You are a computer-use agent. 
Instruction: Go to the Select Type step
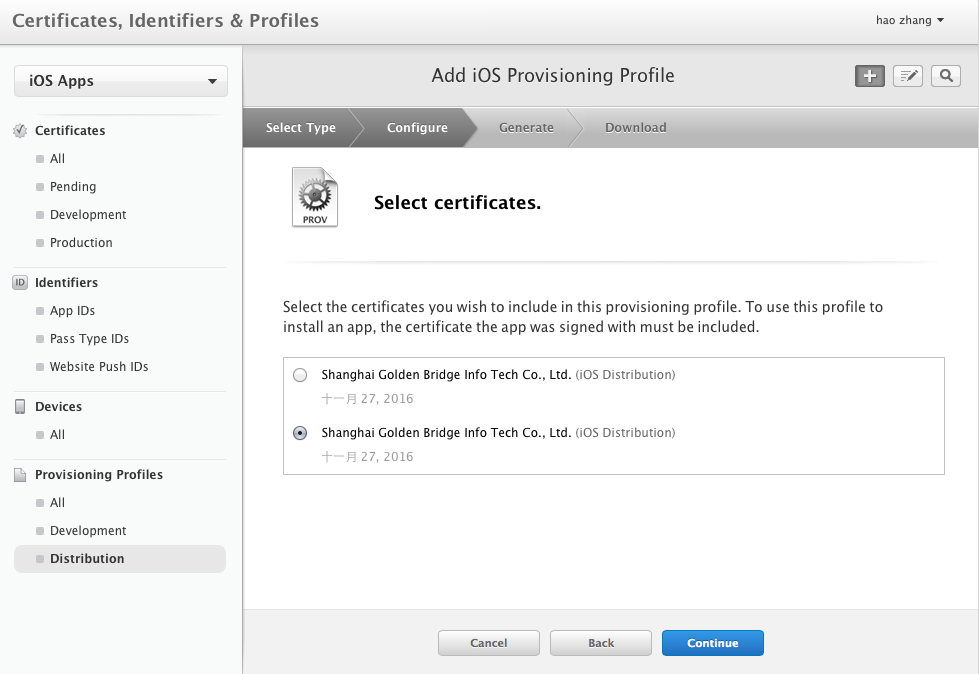tap(300, 128)
